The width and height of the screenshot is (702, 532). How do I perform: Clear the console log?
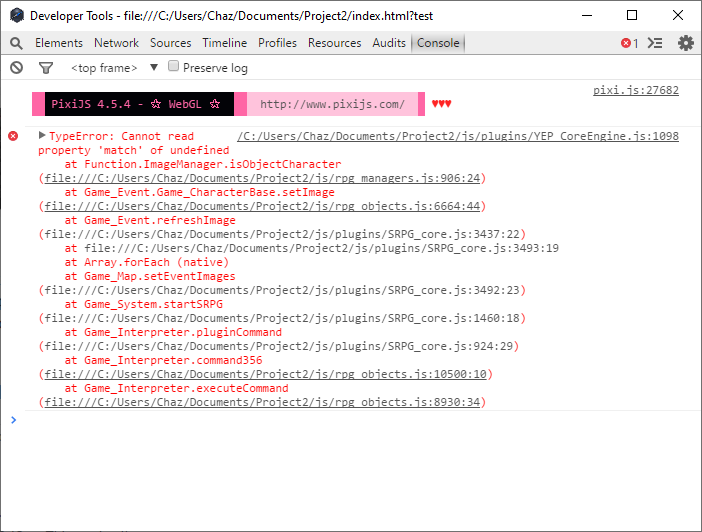coord(17,68)
